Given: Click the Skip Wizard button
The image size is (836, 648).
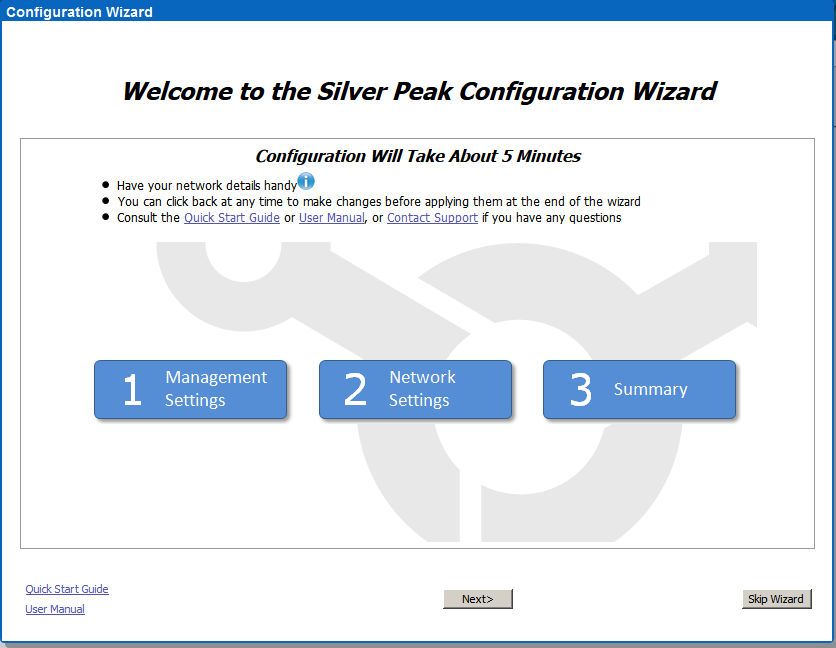Looking at the screenshot, I should (776, 599).
